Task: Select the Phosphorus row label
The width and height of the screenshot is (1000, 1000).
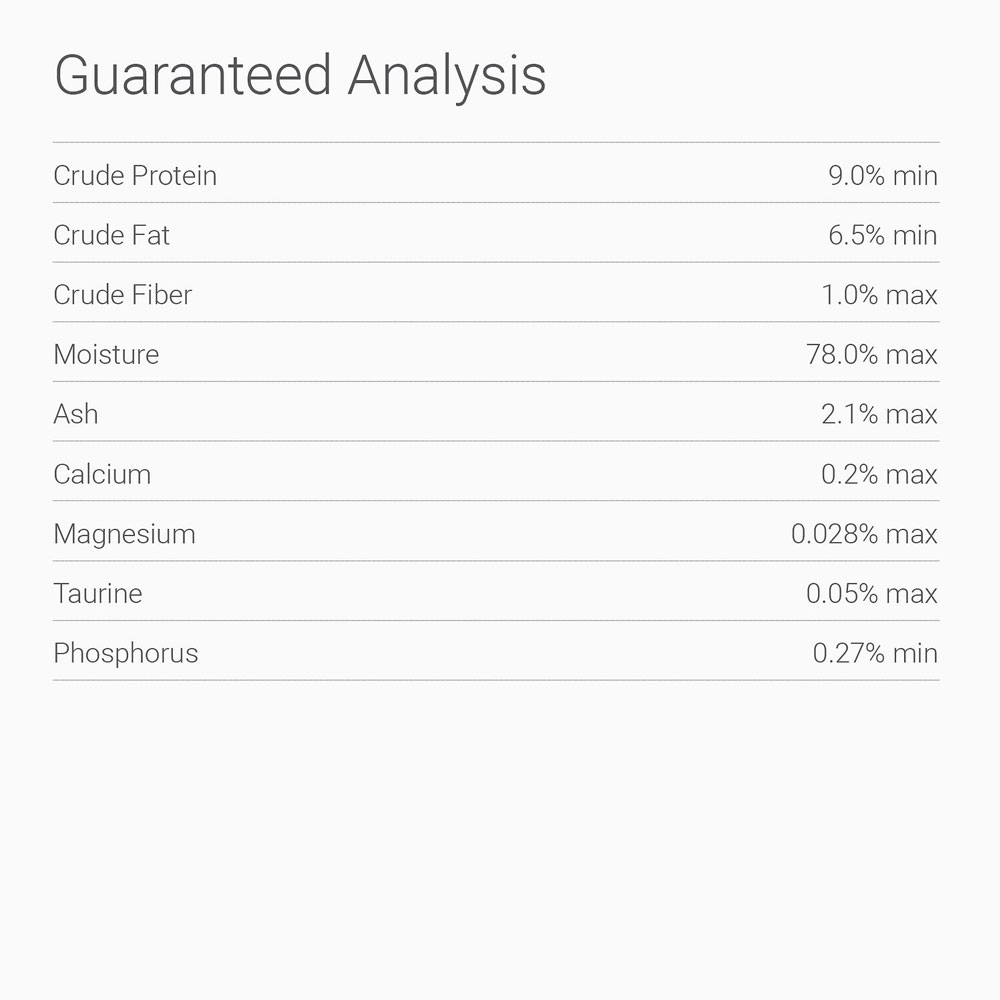Action: (x=126, y=653)
